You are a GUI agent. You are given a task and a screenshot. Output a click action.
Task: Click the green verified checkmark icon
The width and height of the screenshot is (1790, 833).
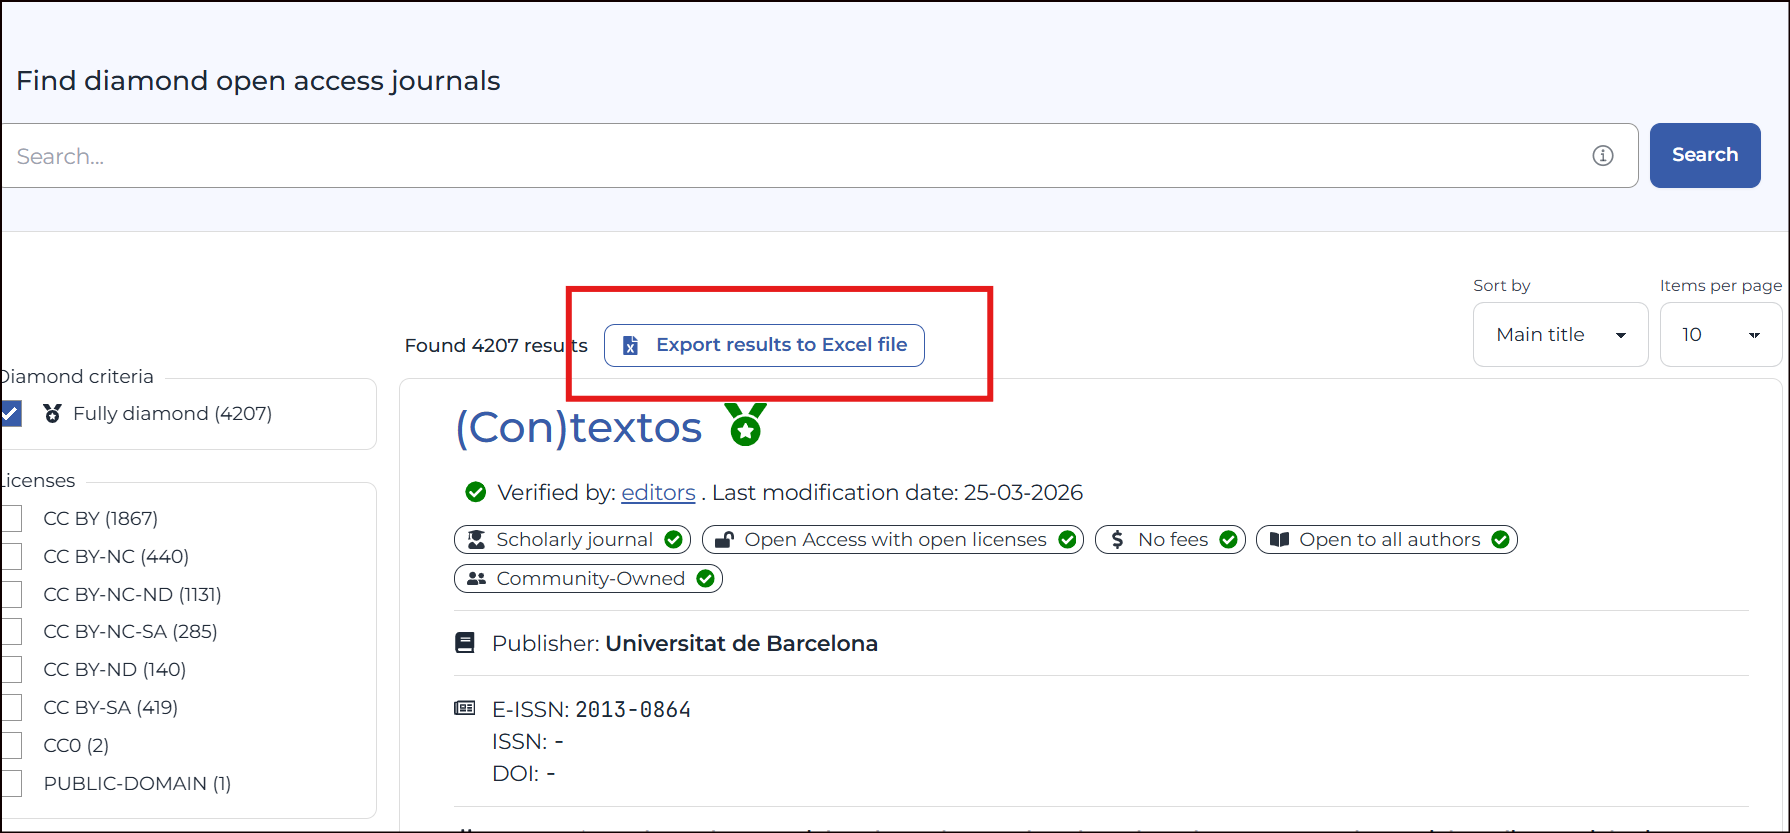click(476, 492)
